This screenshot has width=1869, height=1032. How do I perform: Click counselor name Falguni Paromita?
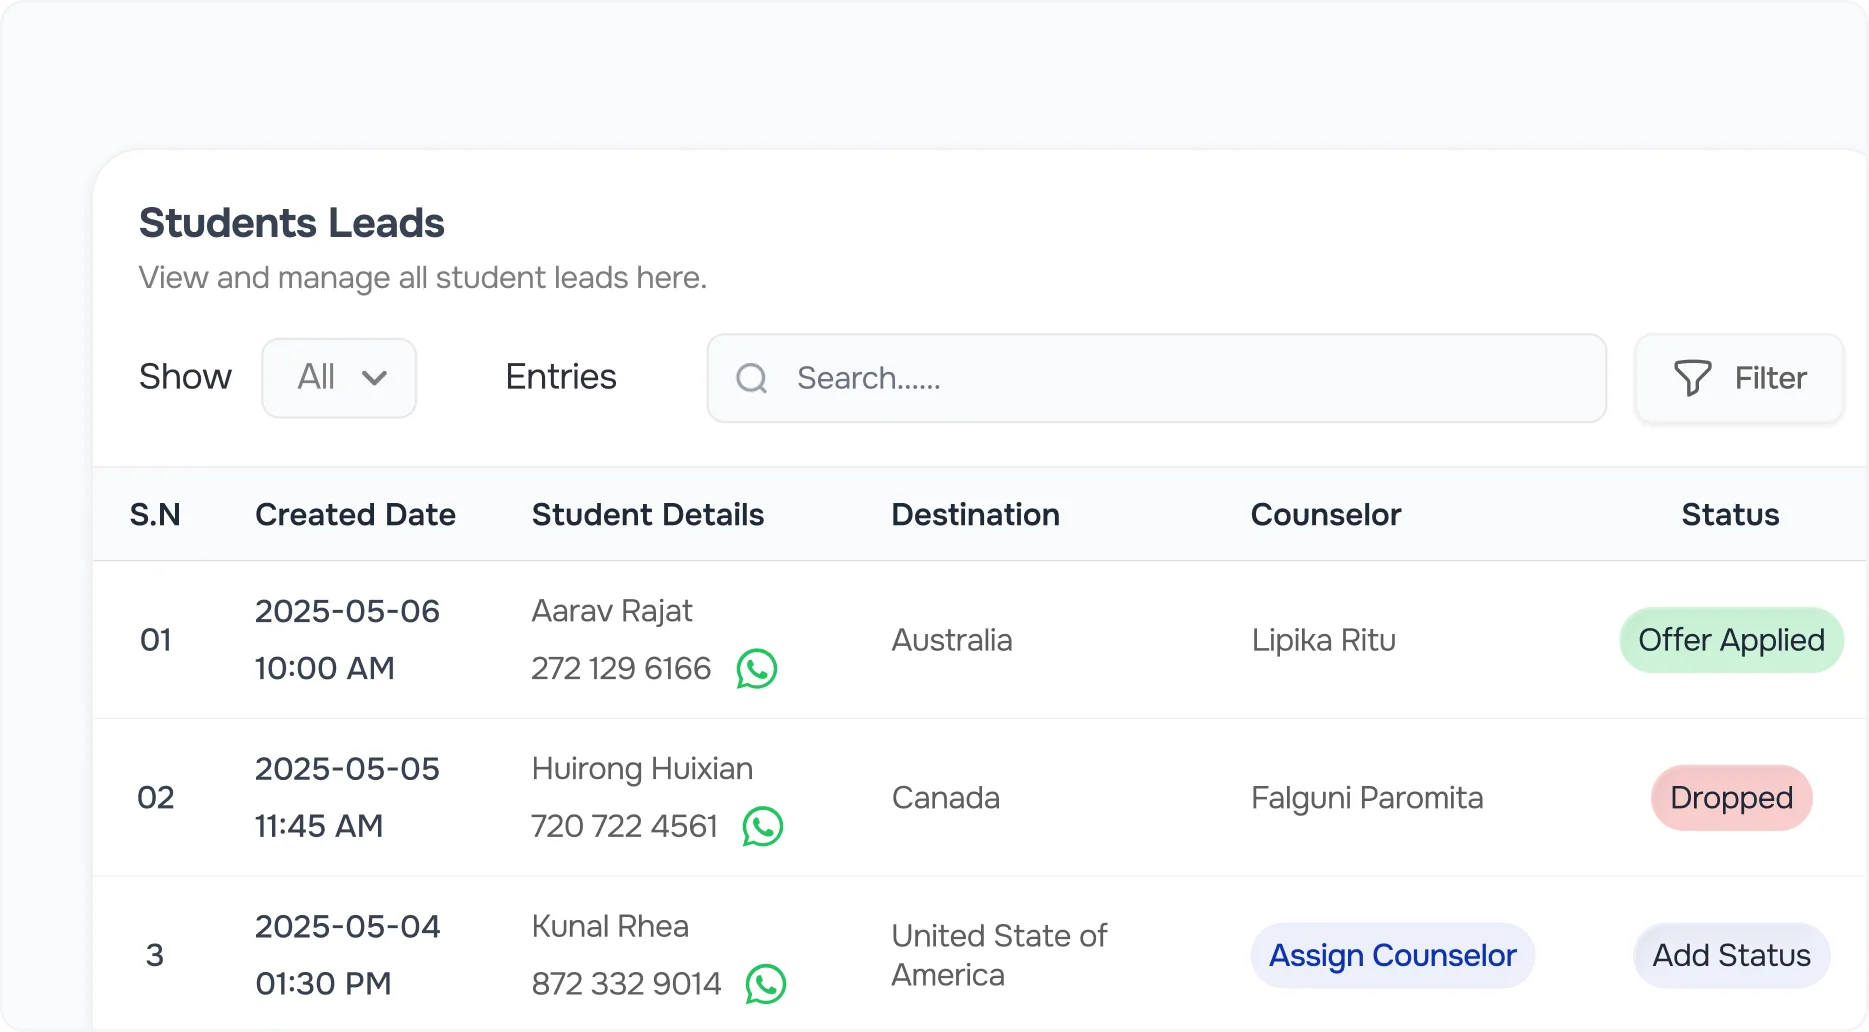coord(1366,798)
